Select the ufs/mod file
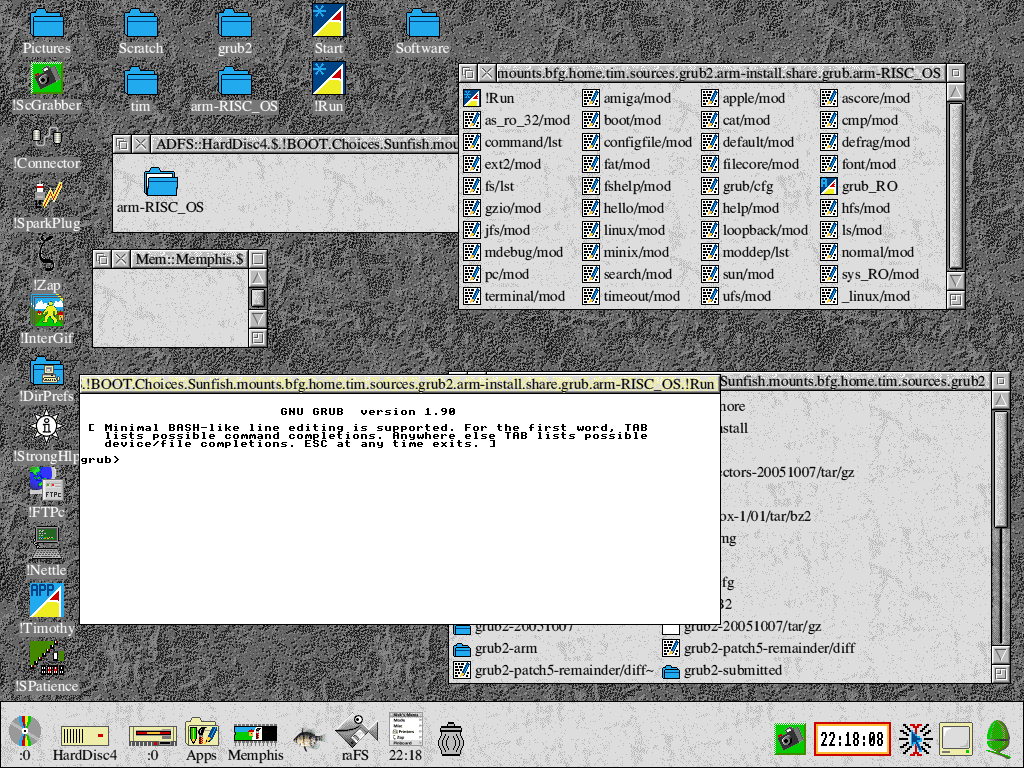The width and height of the screenshot is (1024, 768). pos(736,296)
